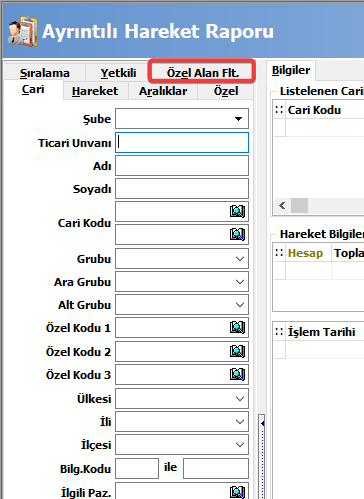Open lookup icon in Özel Kodu 3
The image size is (364, 499).
point(237,374)
